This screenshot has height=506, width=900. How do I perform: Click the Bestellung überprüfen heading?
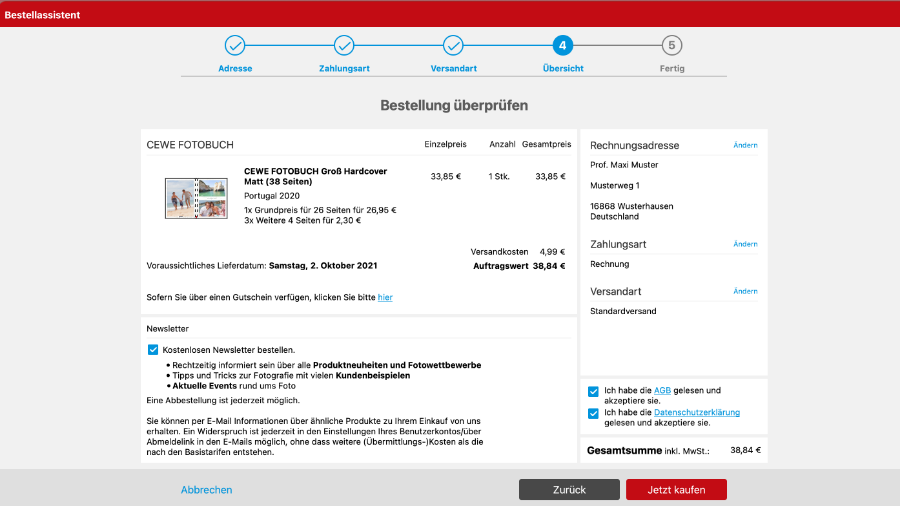point(454,105)
